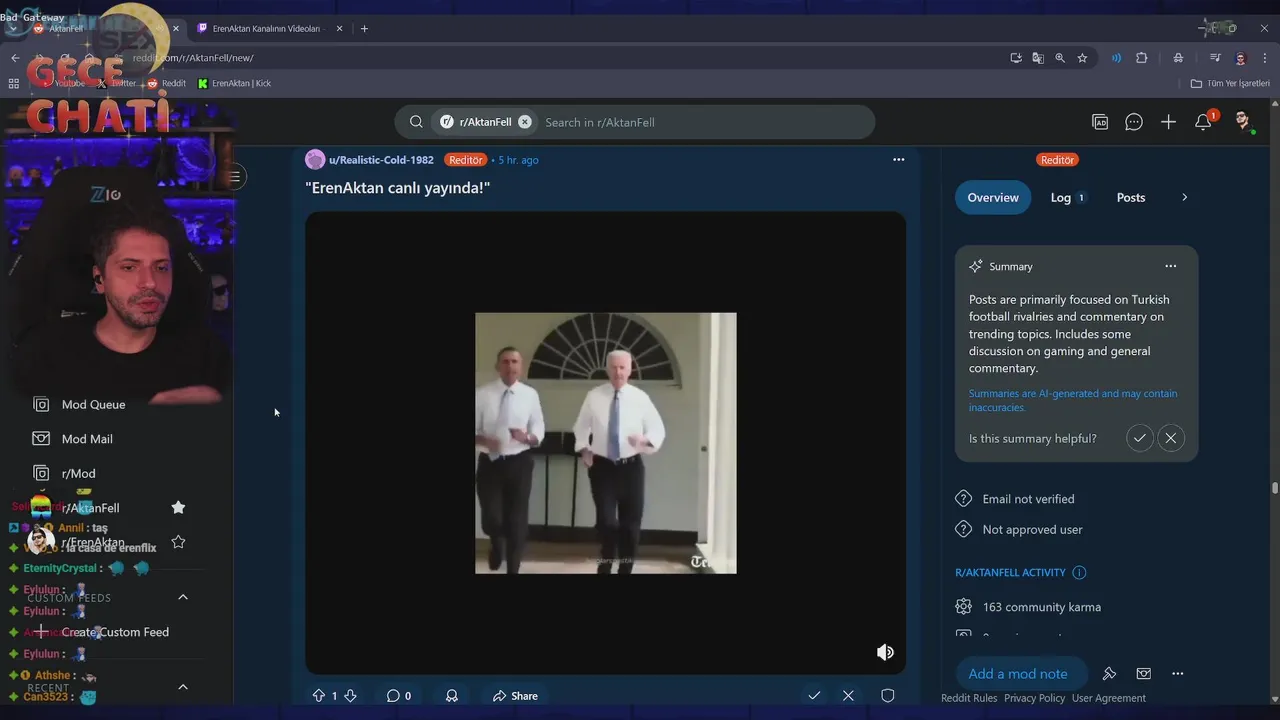This screenshot has width=1280, height=720.
Task: Collapse the Custom Feeds section
Action: click(183, 597)
